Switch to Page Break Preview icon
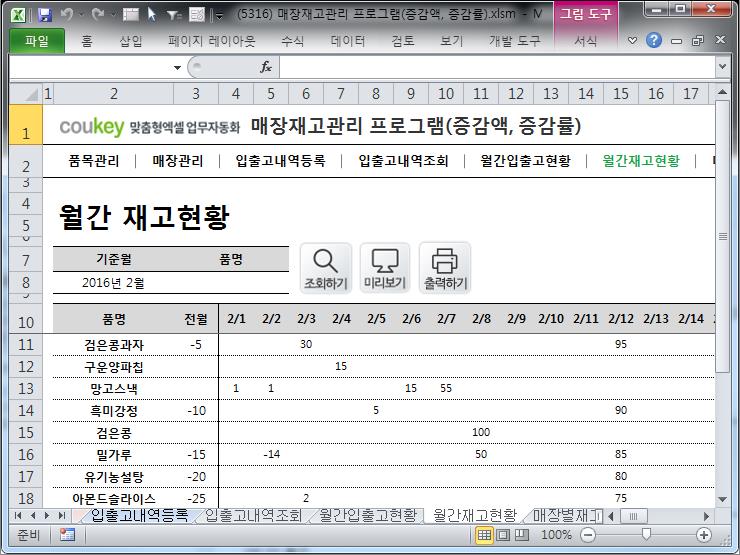The width and height of the screenshot is (740, 555). tap(521, 535)
